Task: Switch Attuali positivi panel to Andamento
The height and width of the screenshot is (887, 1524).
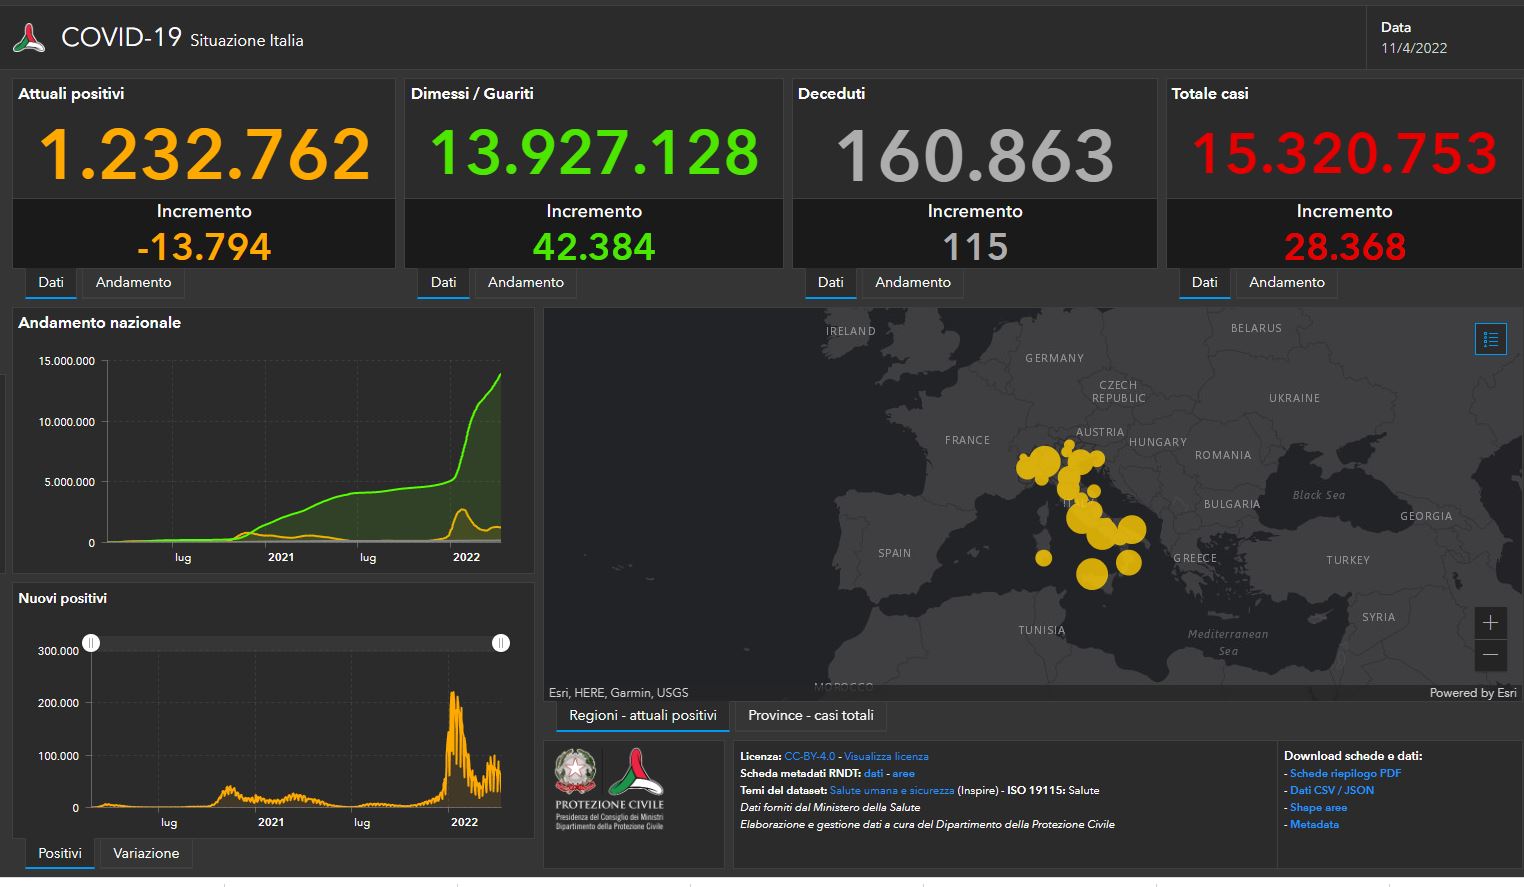Action: tap(133, 283)
